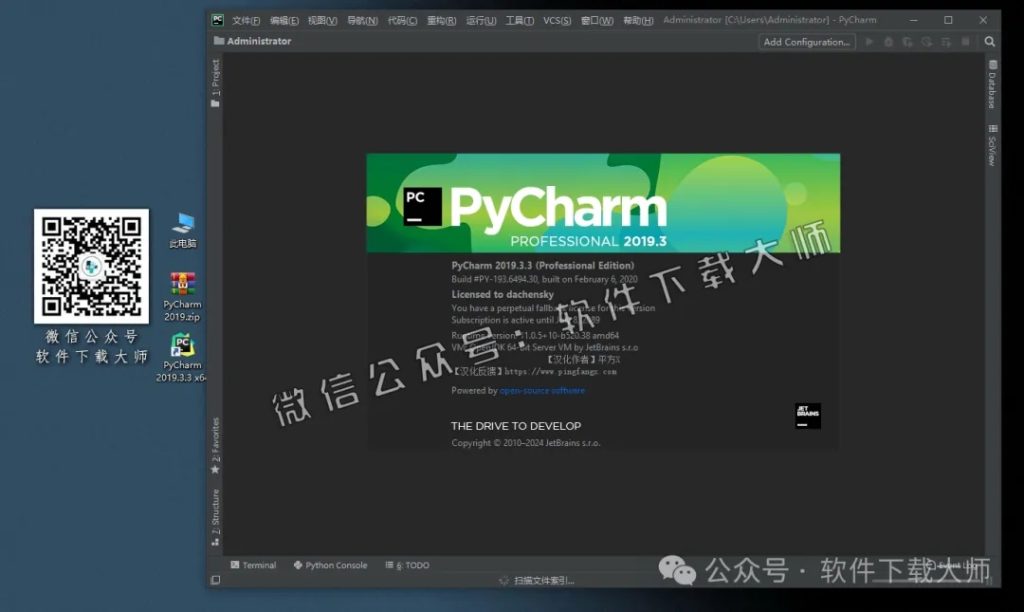The height and width of the screenshot is (612, 1024).
Task: Open the 帮助 (Help) menu
Action: [637, 19]
